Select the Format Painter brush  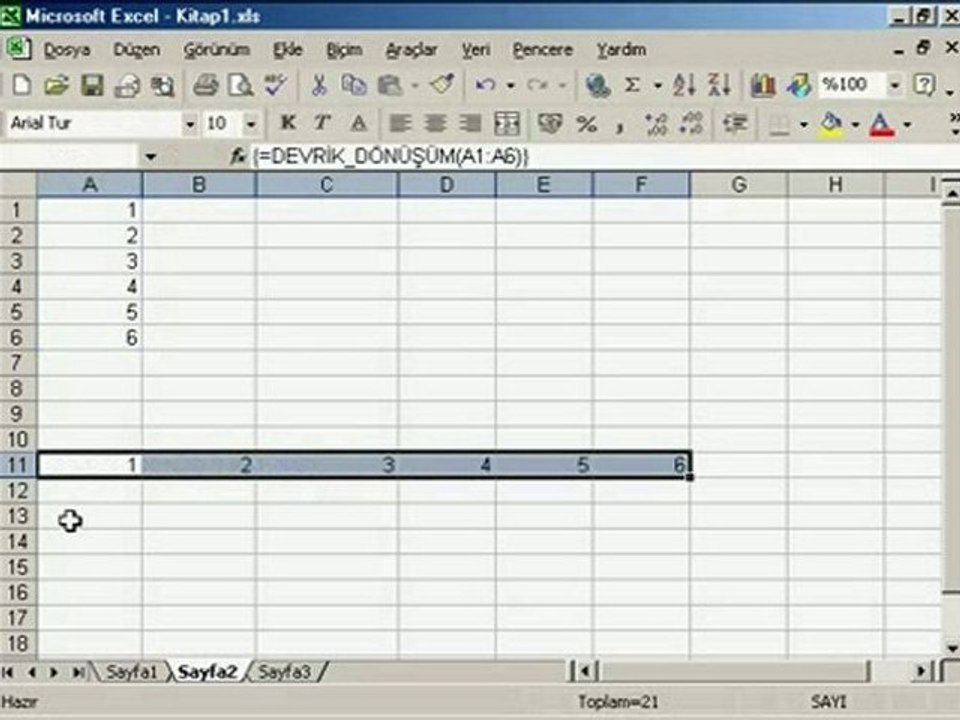click(x=442, y=85)
